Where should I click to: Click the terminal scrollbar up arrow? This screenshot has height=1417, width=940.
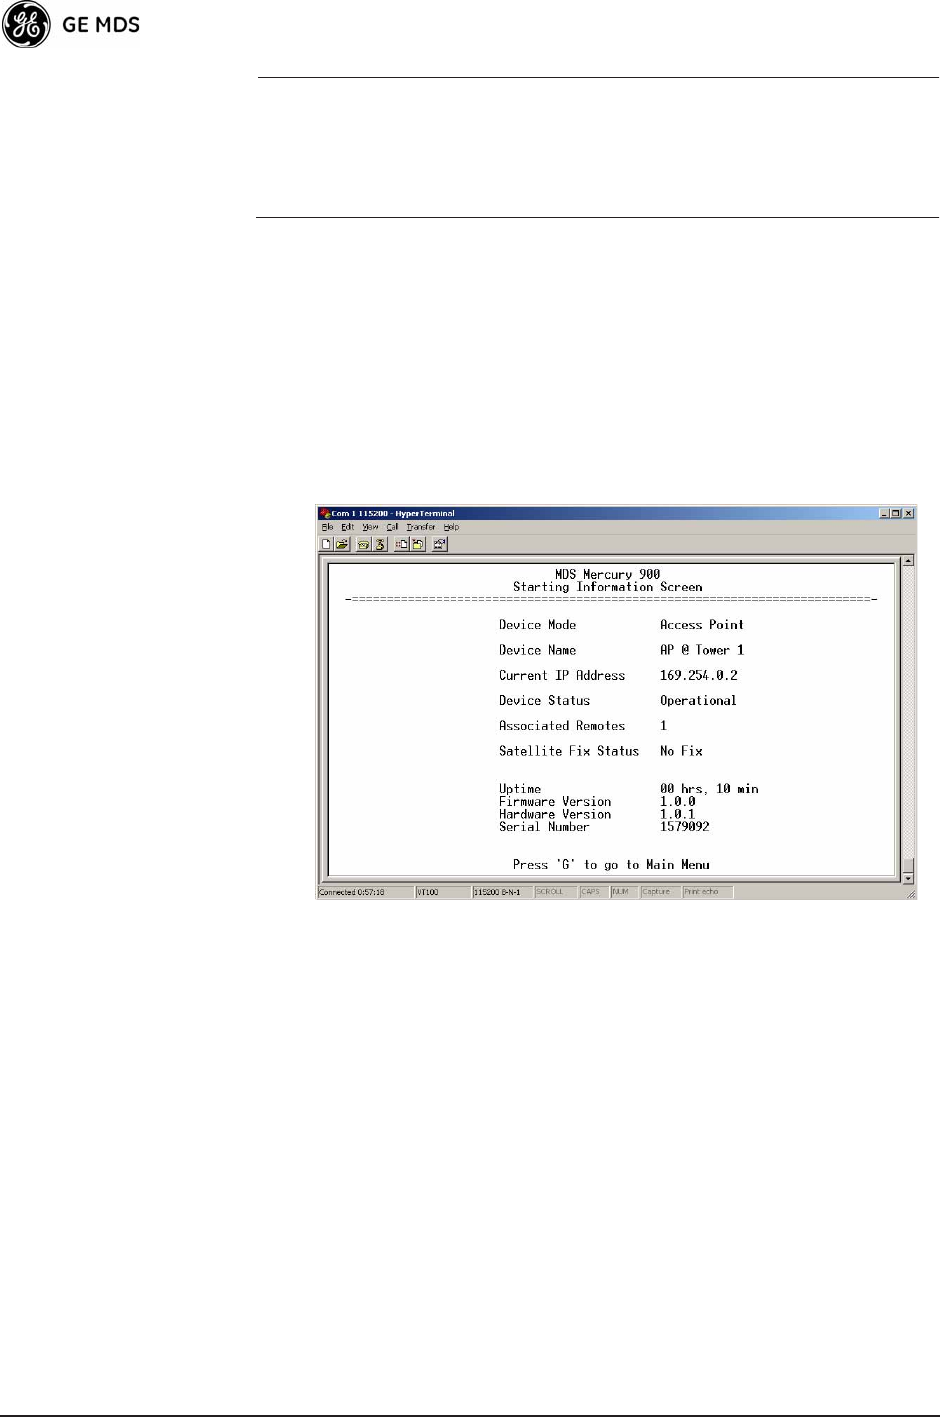908,560
